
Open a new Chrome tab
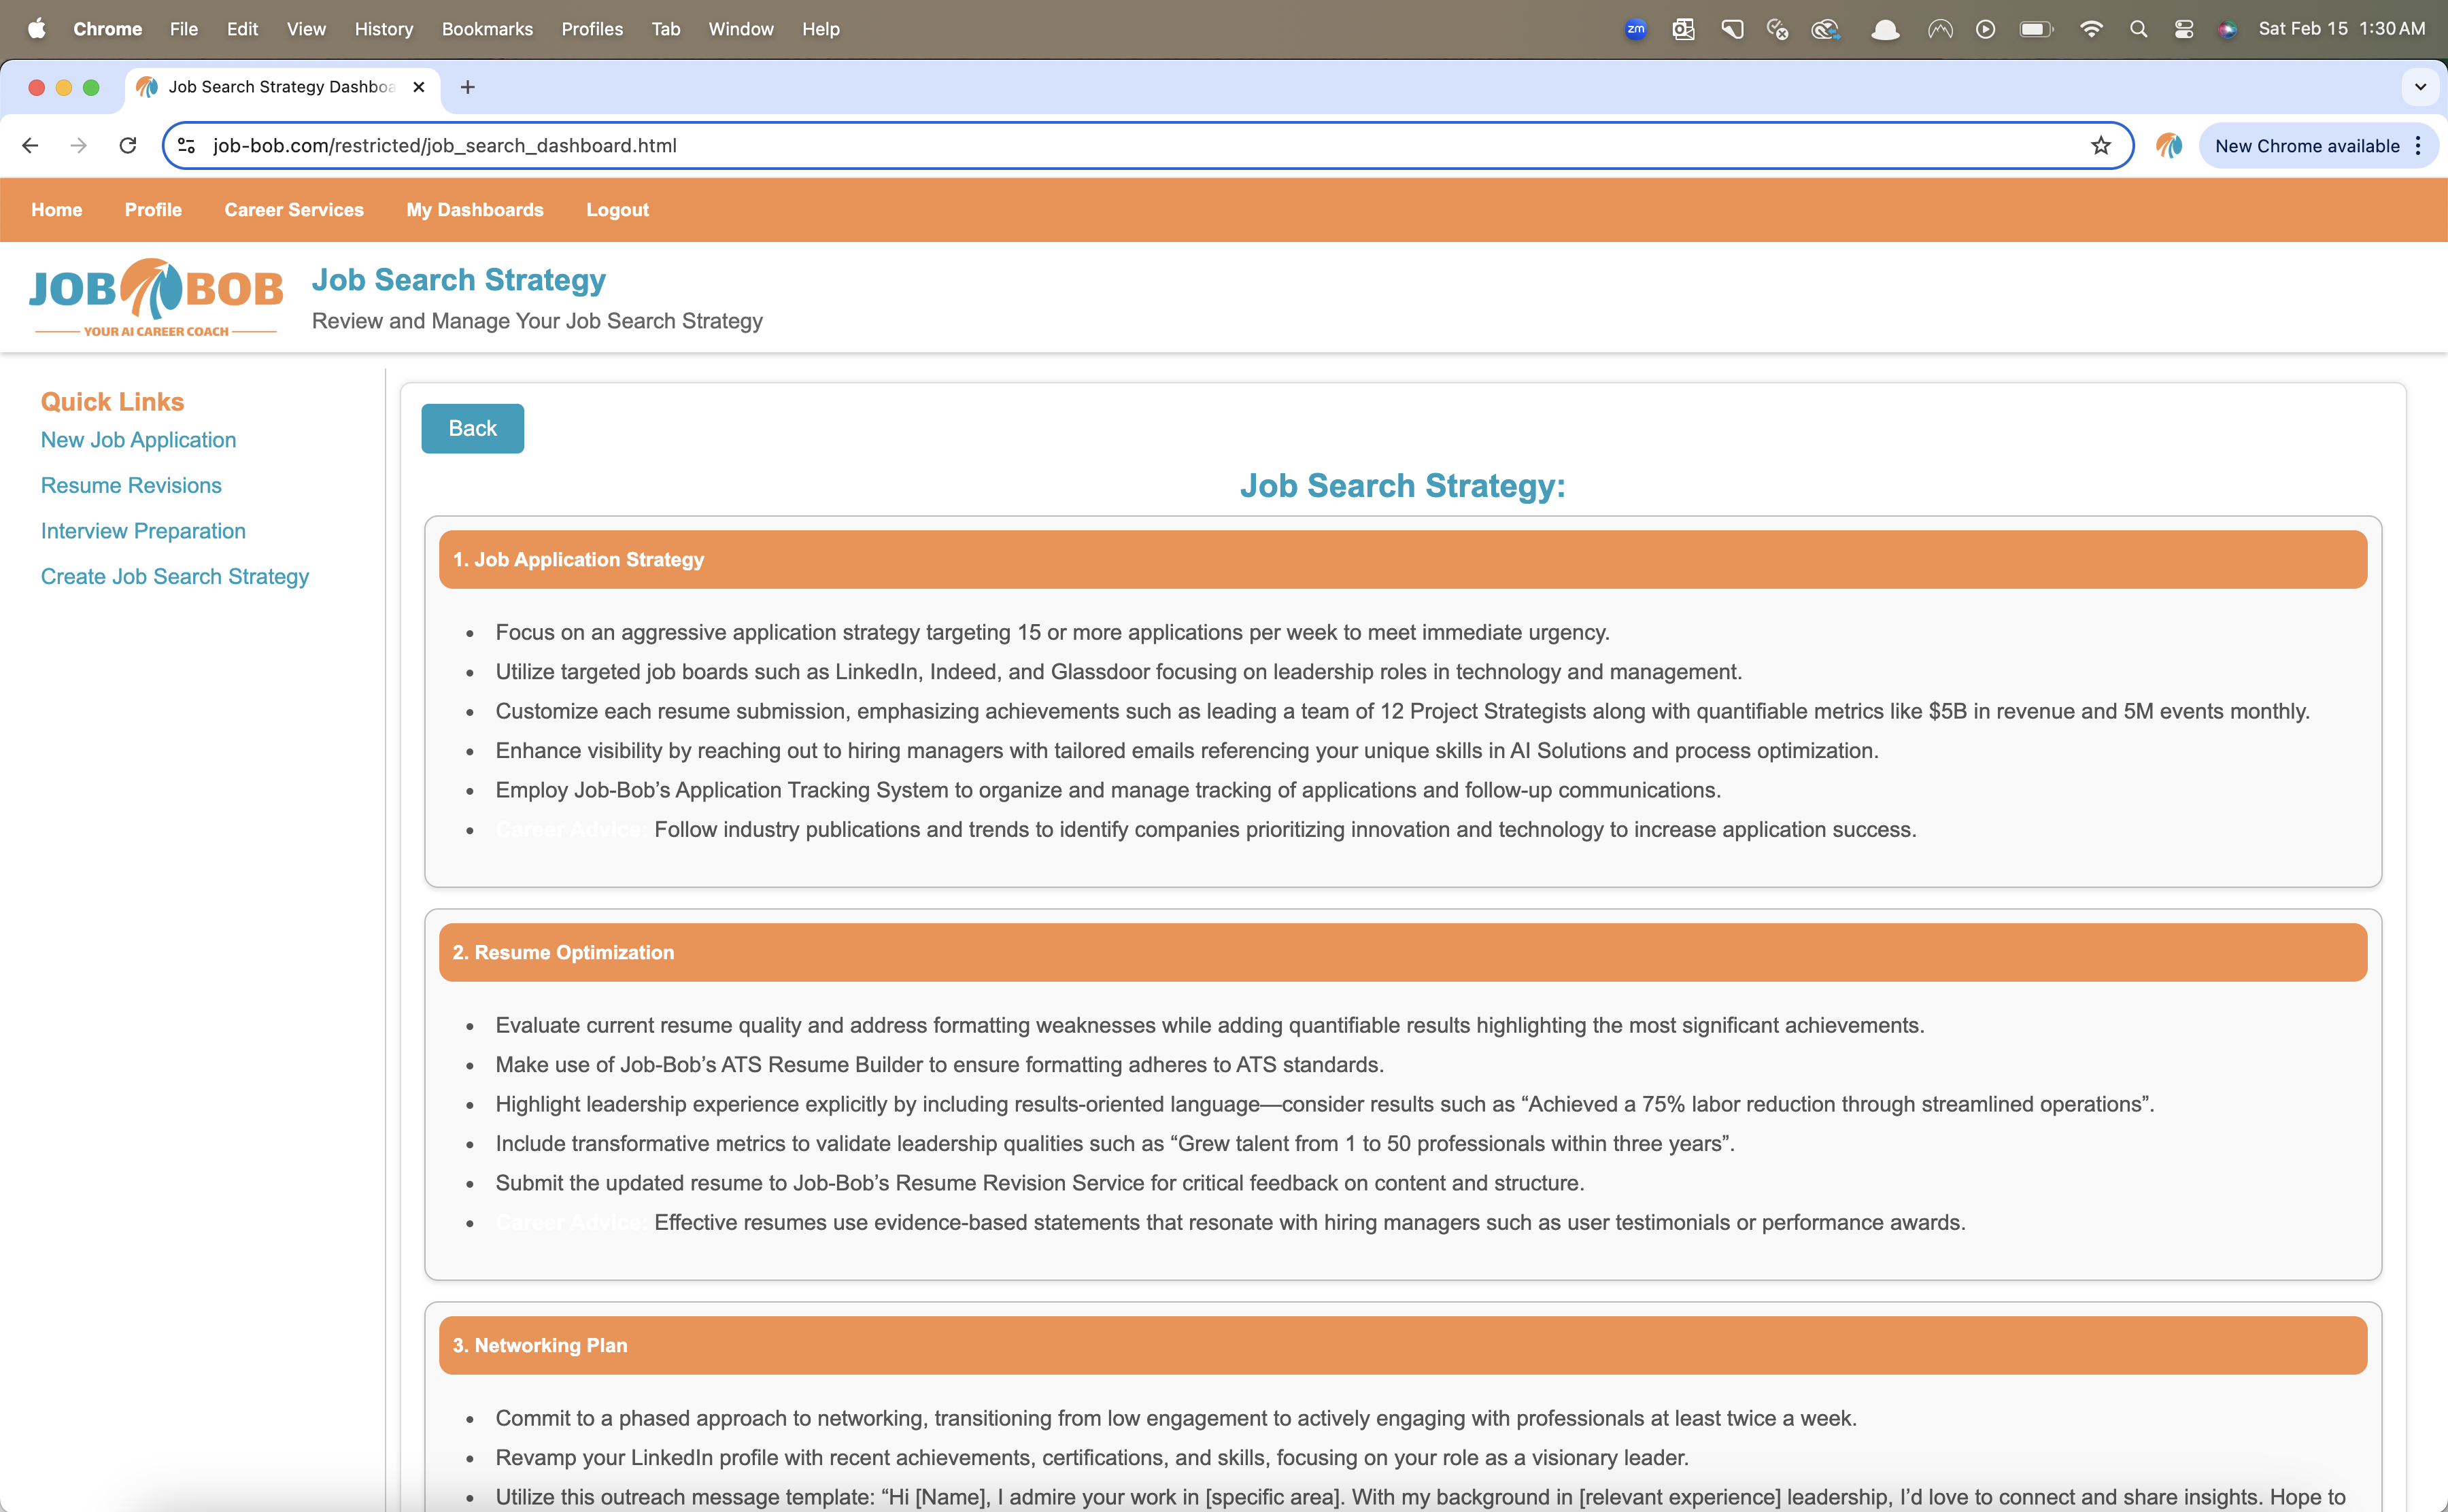(467, 87)
